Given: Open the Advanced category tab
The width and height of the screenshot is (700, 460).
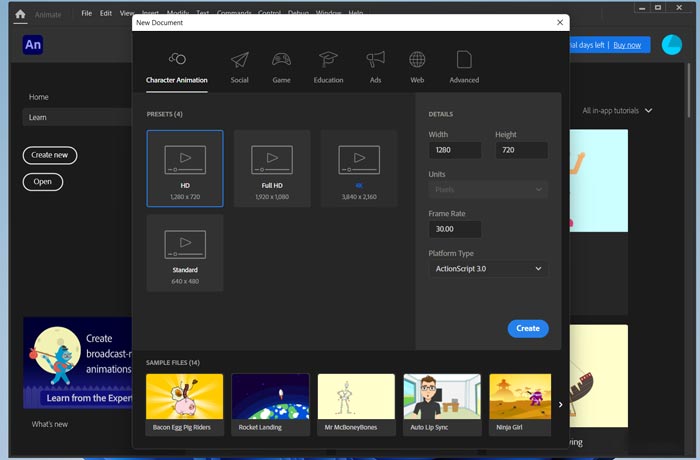Looking at the screenshot, I should [x=464, y=68].
